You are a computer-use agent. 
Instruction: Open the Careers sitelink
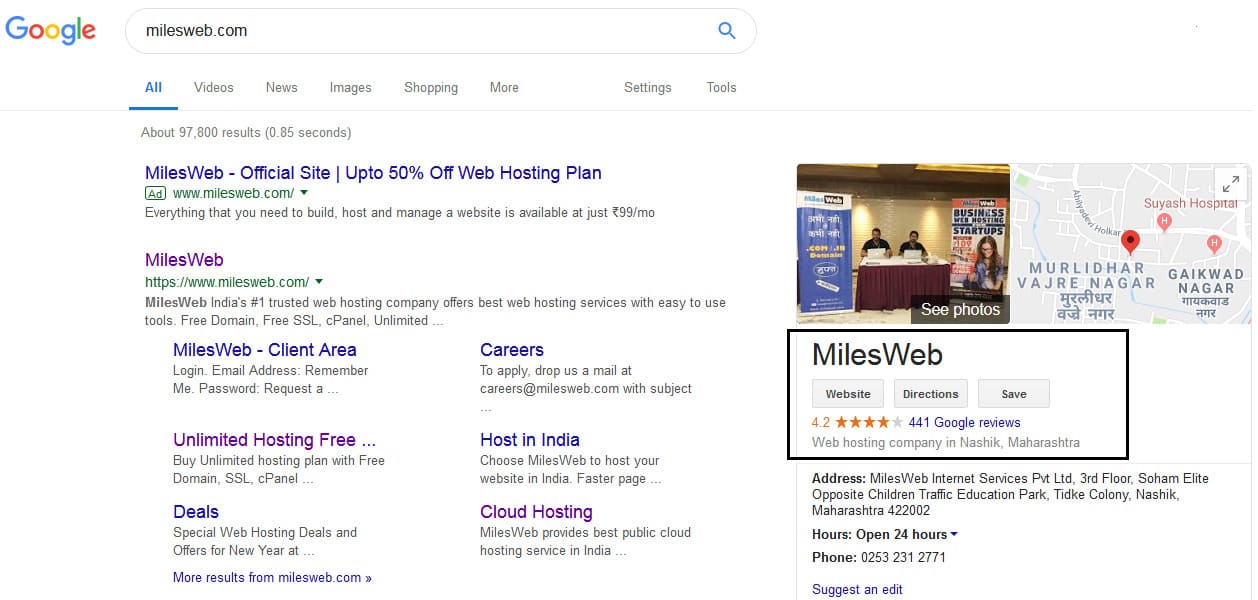(x=512, y=350)
